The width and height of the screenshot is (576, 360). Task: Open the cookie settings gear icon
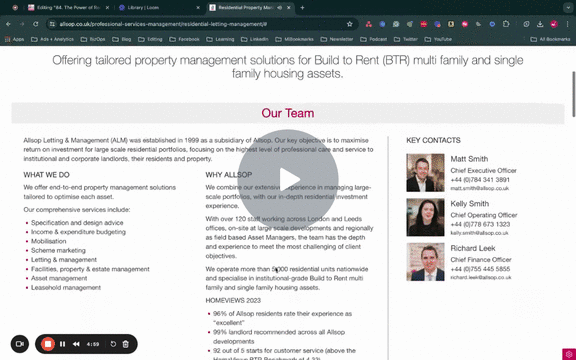tap(569, 354)
